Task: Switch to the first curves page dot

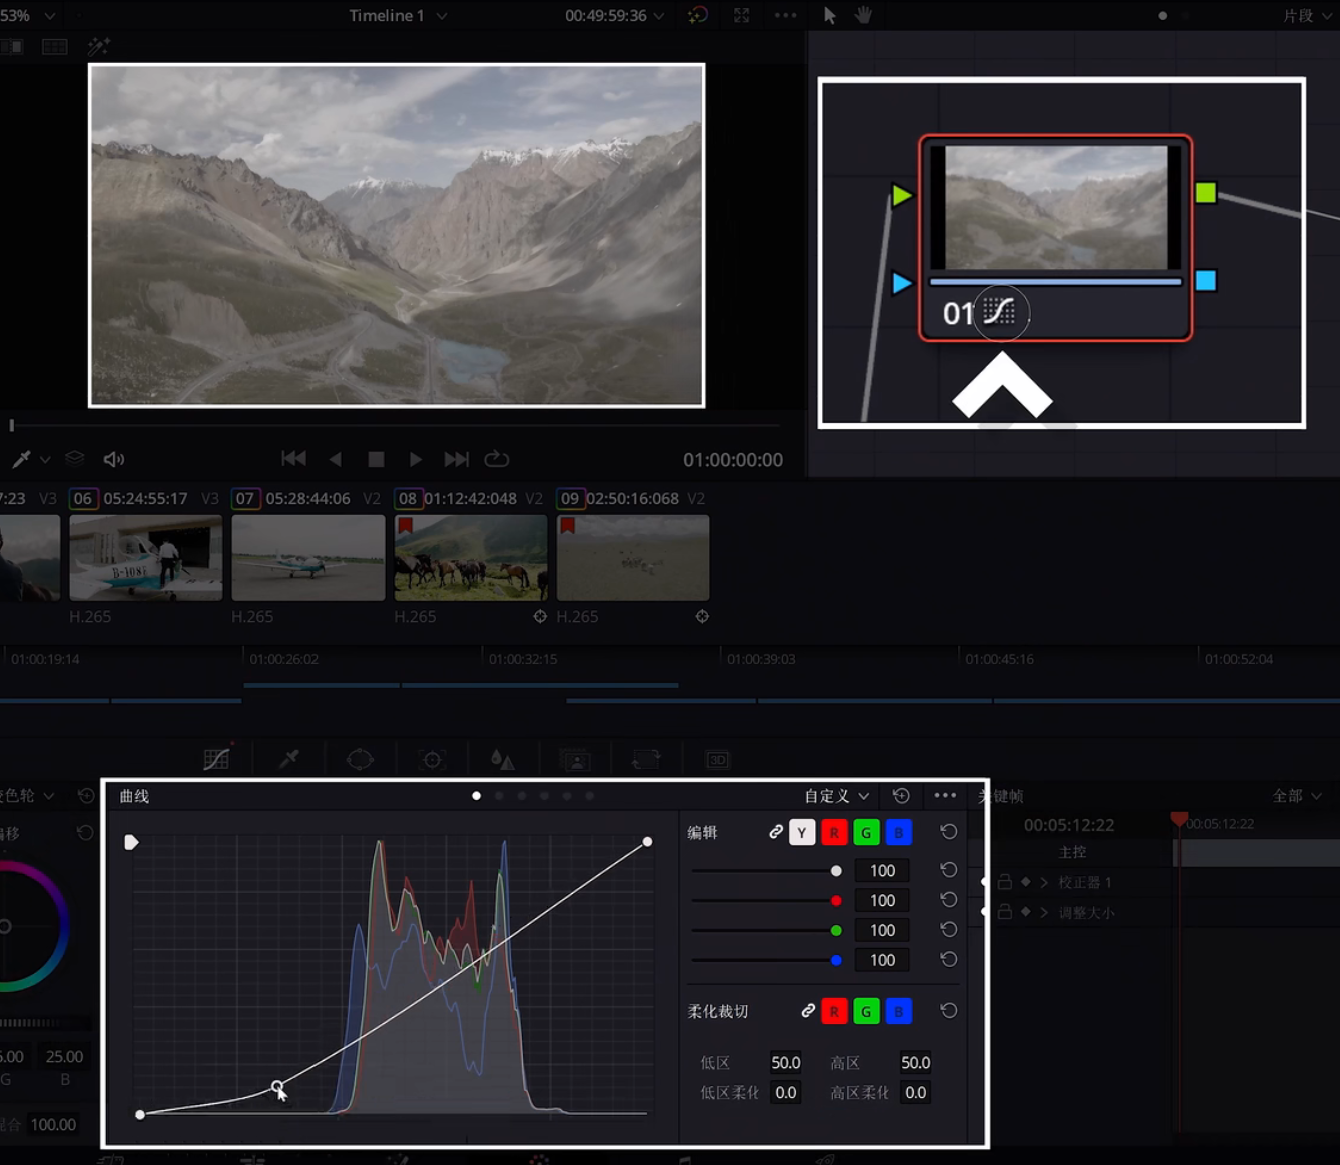Action: pos(476,796)
